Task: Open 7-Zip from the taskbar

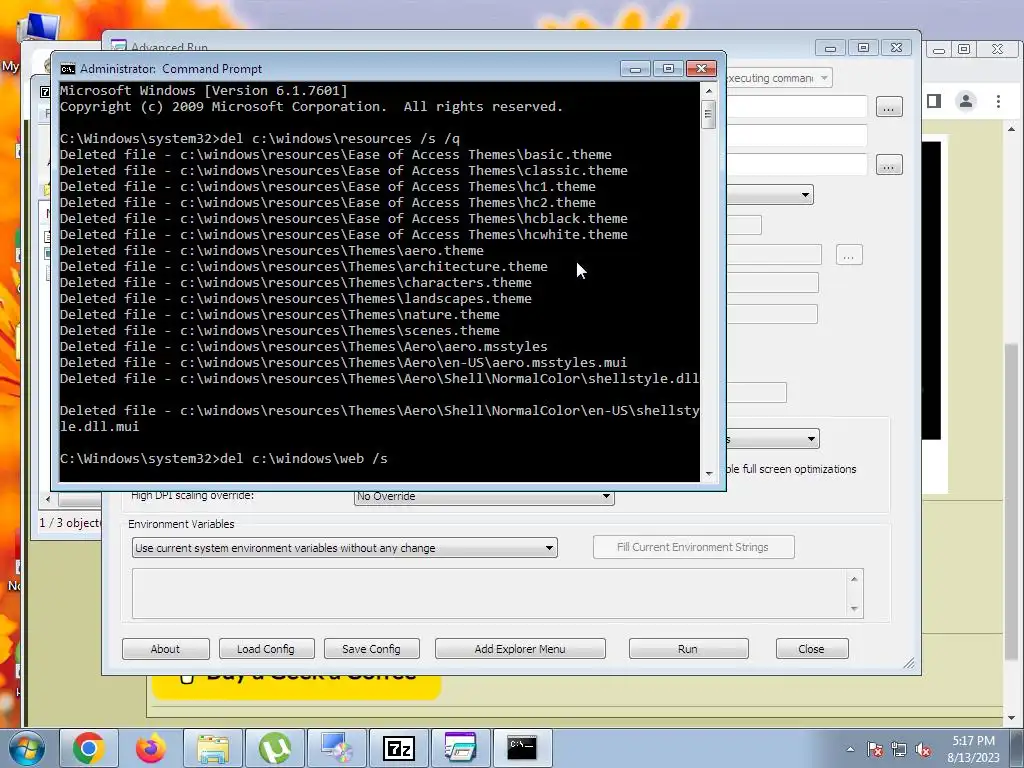Action: point(399,748)
